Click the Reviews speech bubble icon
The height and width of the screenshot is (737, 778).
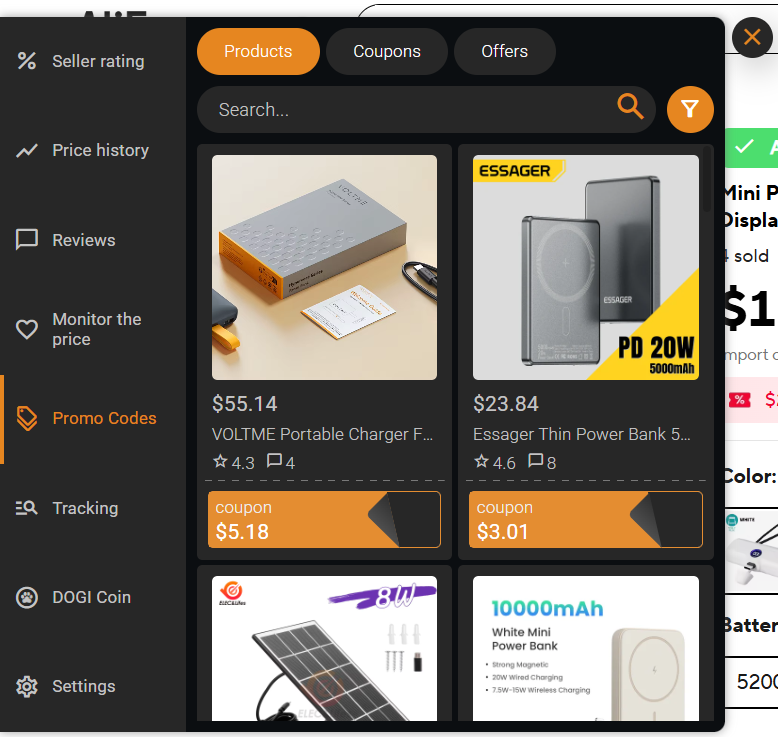point(27,240)
